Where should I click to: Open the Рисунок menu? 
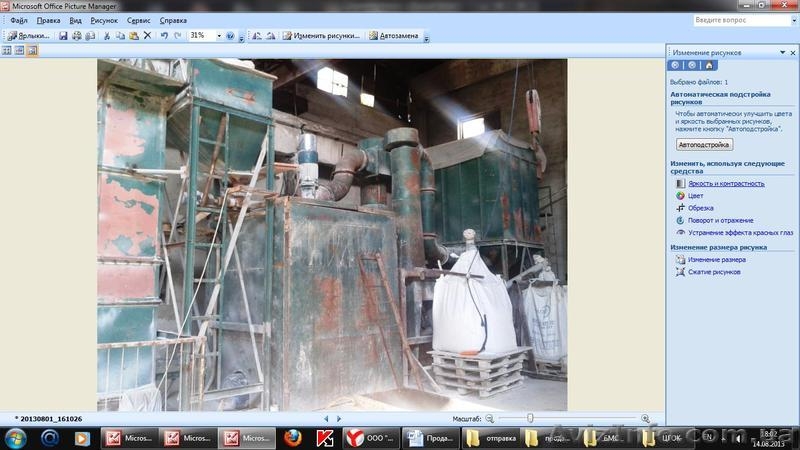[x=104, y=20]
